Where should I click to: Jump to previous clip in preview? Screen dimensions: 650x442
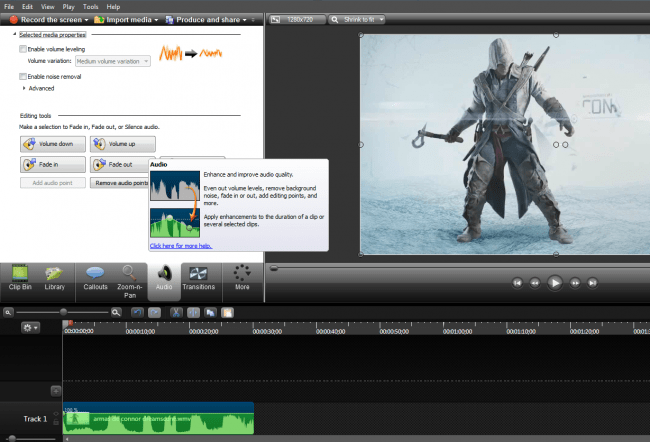[517, 283]
